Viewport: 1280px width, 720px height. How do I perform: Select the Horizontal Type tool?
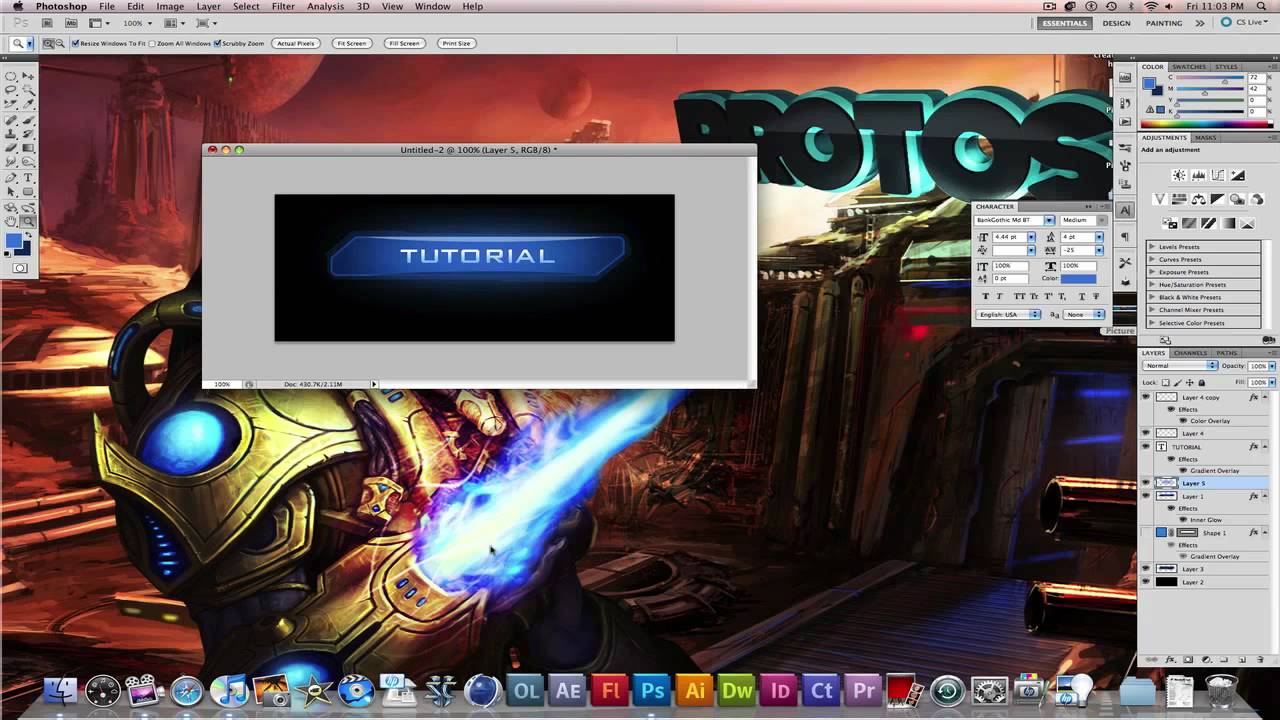coord(28,177)
